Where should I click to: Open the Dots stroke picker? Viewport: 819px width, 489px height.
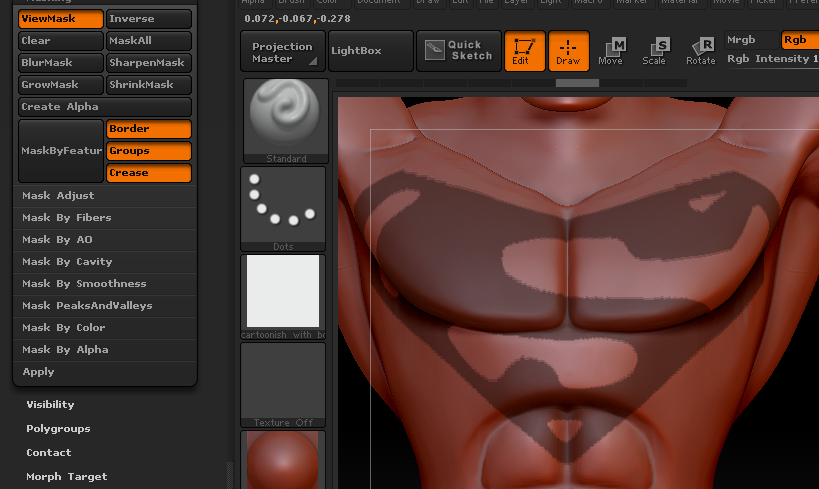[x=283, y=209]
